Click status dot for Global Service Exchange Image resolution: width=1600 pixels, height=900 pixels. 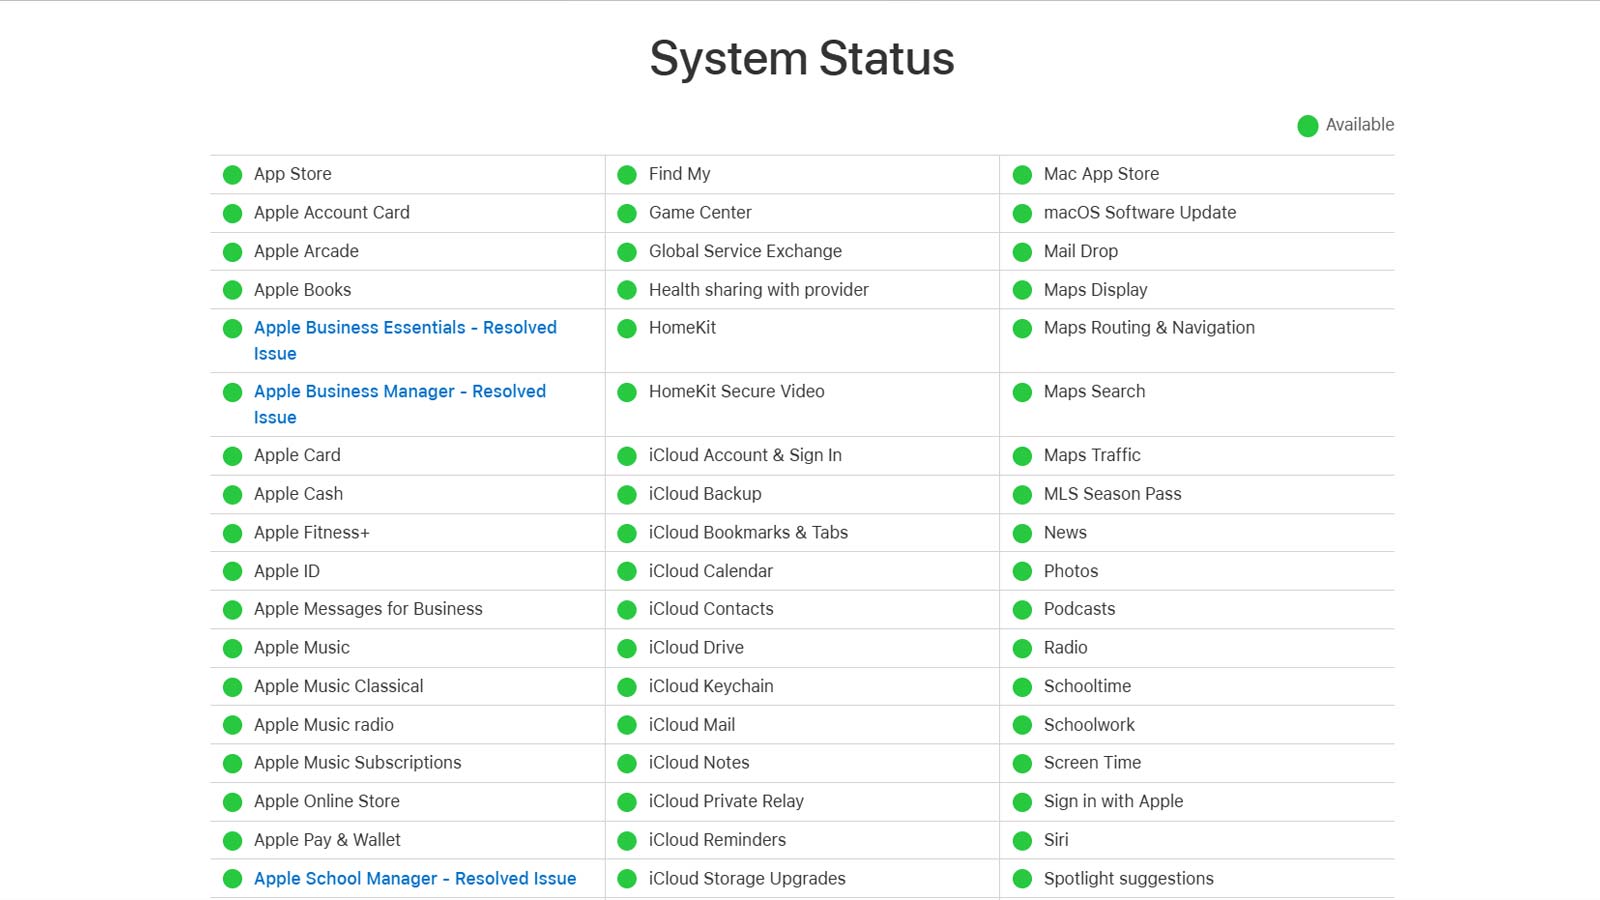click(627, 252)
